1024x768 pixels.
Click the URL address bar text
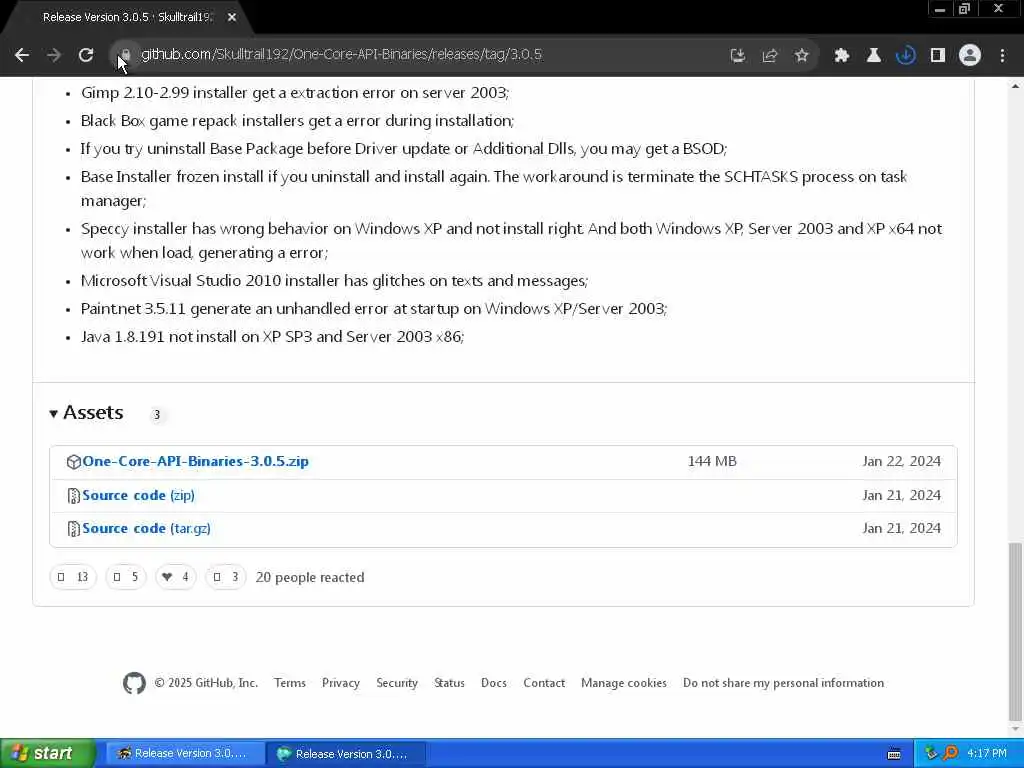click(341, 55)
